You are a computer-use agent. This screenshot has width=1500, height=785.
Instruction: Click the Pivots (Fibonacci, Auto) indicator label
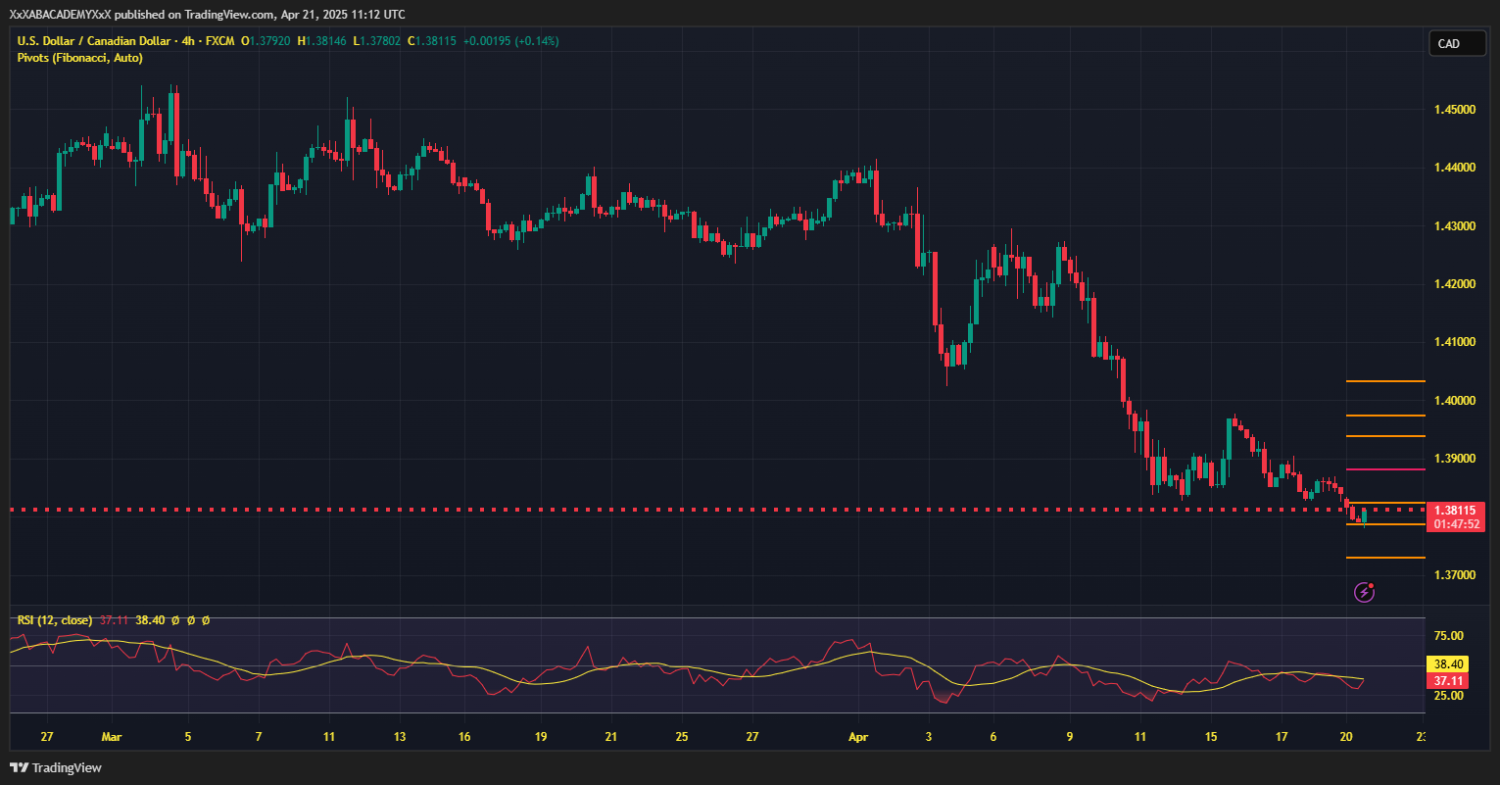tap(80, 58)
